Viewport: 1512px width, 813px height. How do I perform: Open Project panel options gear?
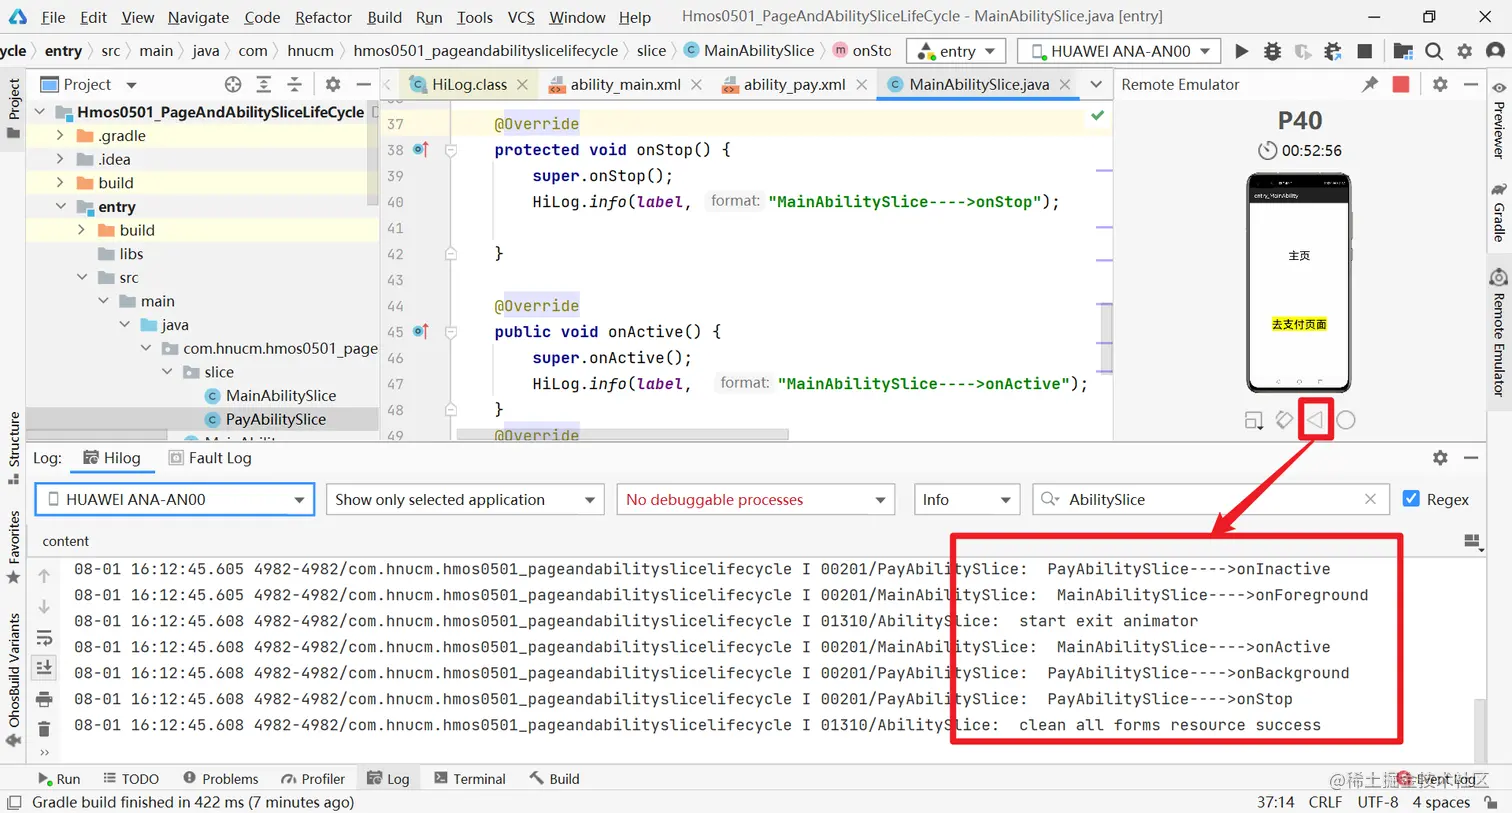pos(333,84)
